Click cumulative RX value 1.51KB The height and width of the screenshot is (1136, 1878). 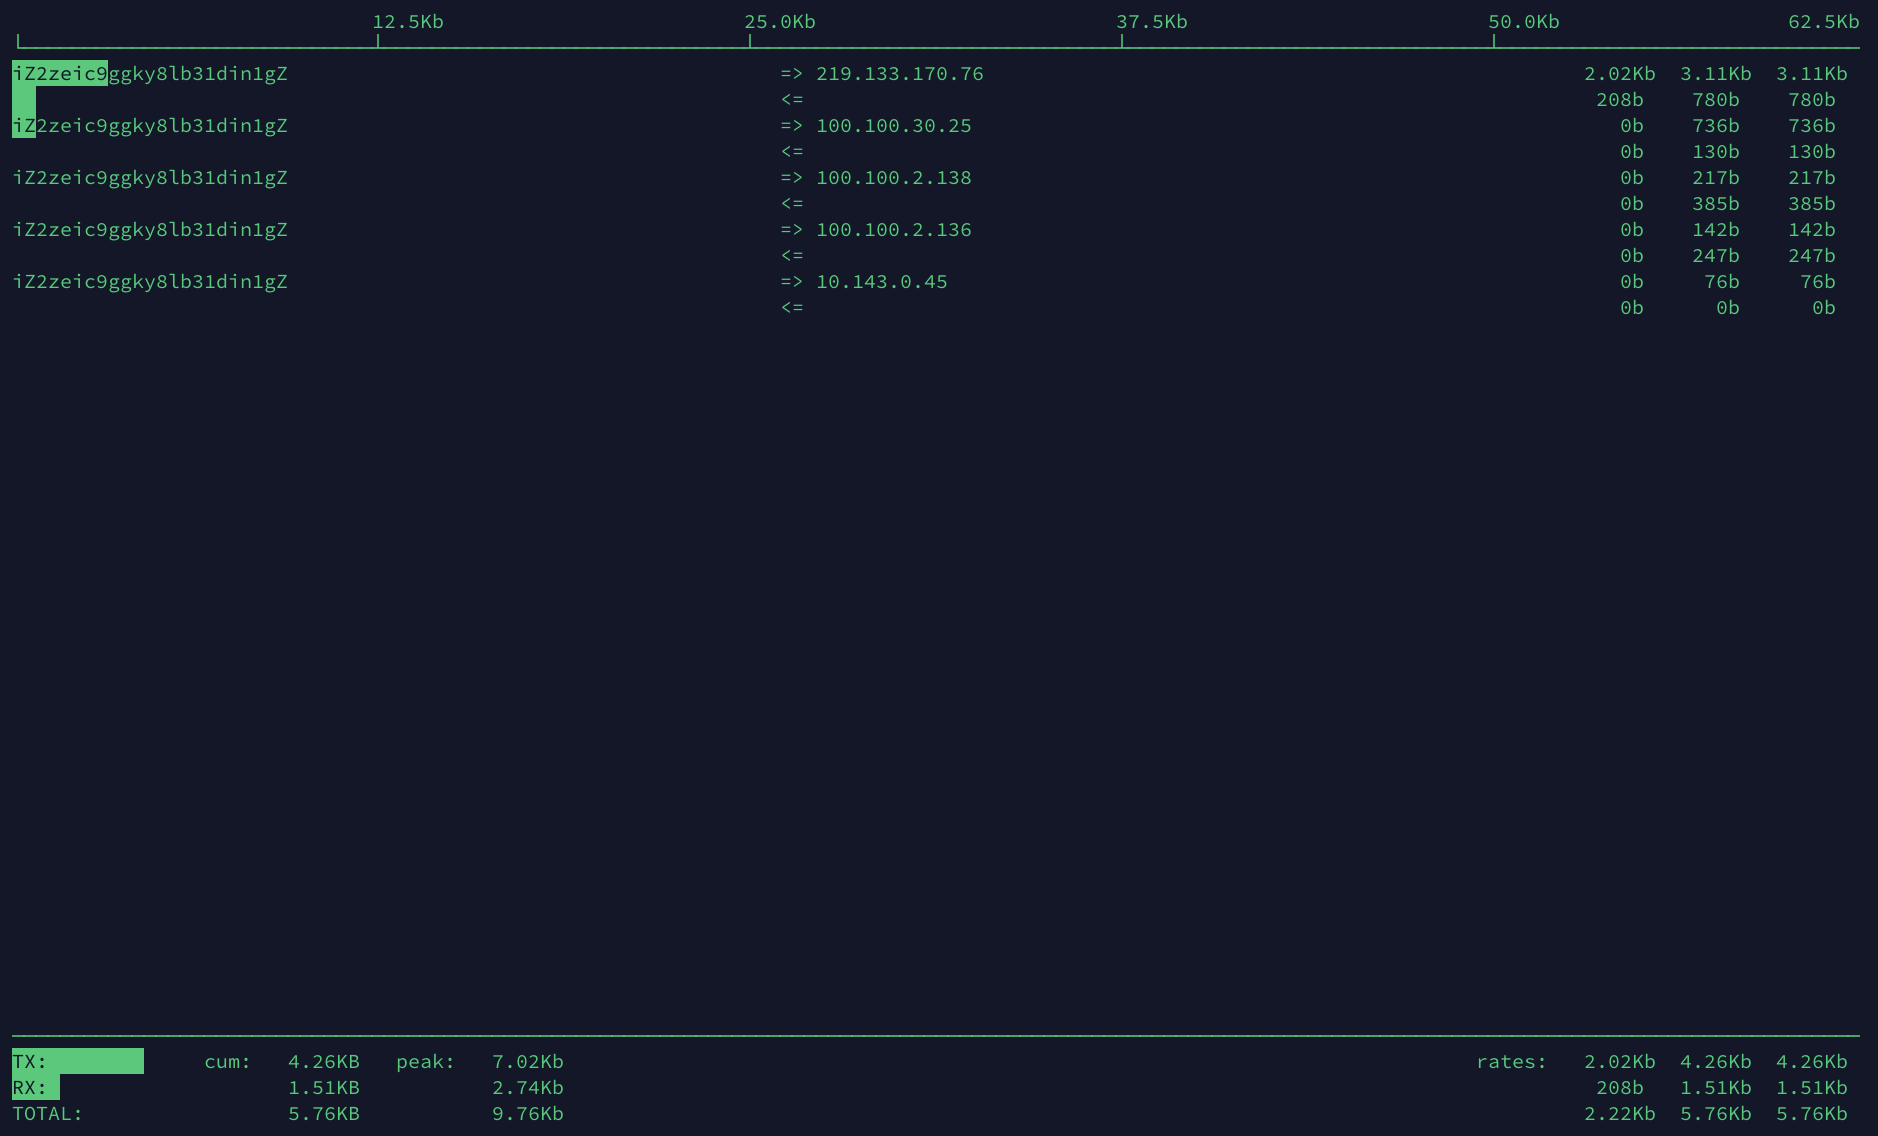point(324,1088)
